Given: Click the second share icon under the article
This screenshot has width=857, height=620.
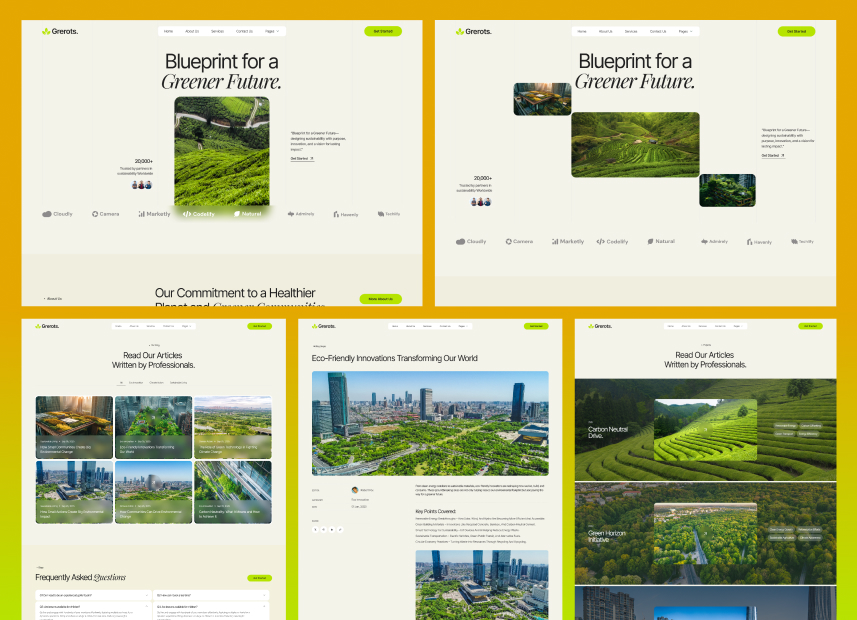Looking at the screenshot, I should click(x=323, y=529).
